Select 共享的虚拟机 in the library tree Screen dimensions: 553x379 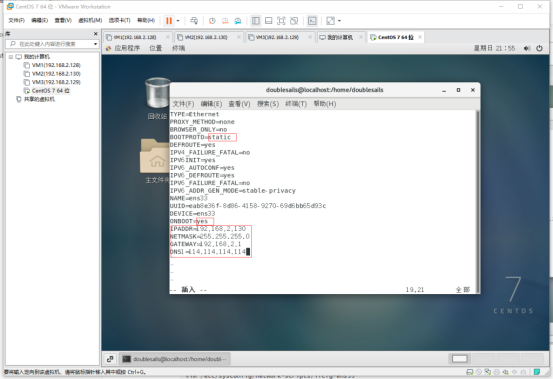pos(36,99)
